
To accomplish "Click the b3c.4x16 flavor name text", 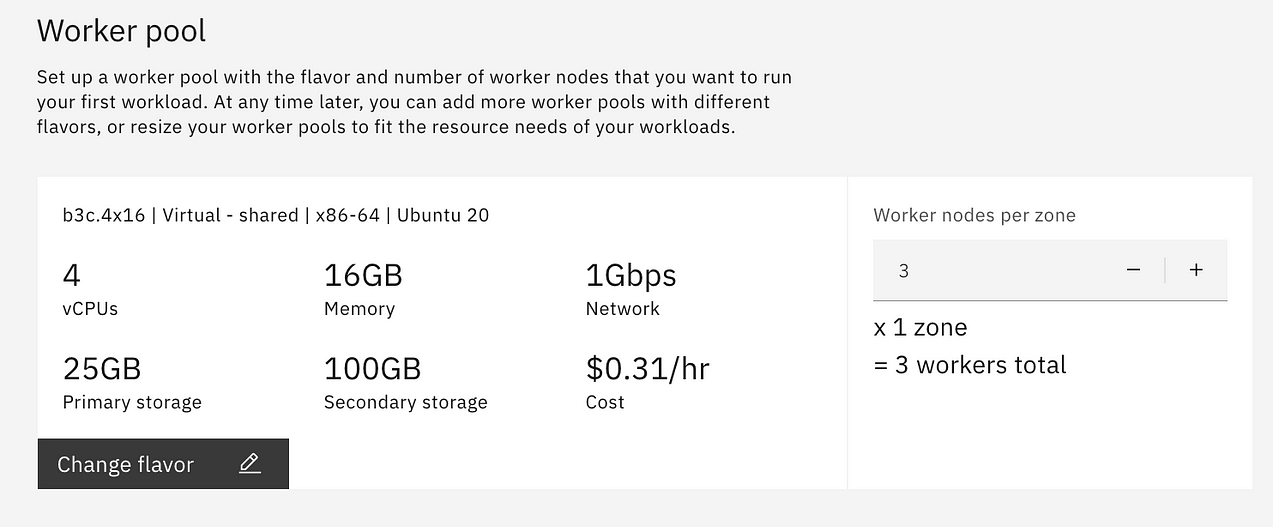I will tap(103, 215).
